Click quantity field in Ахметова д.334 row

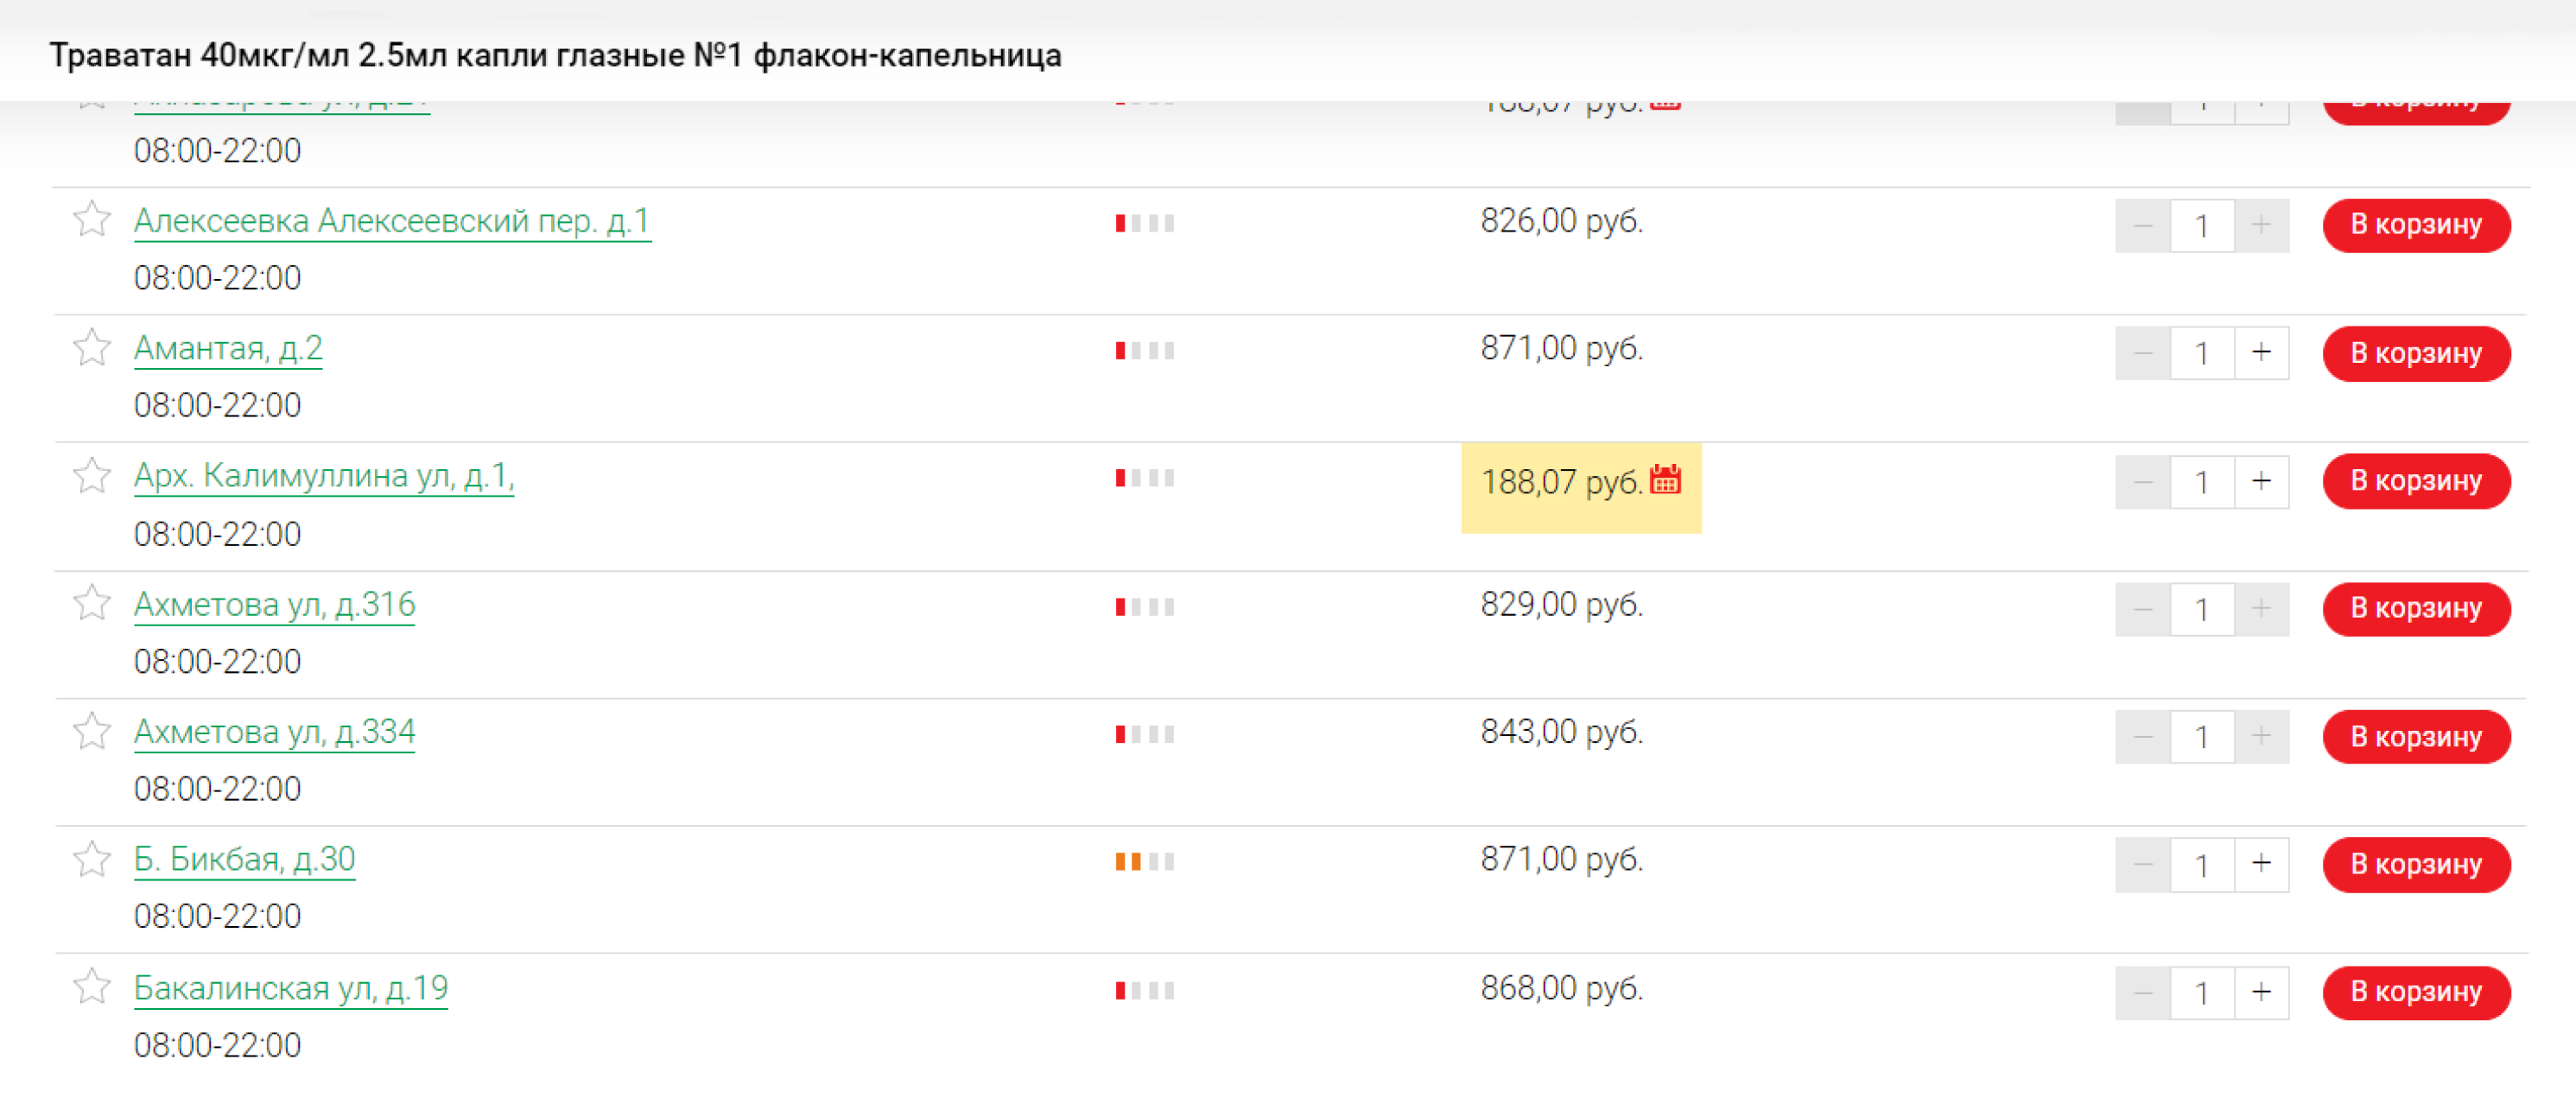pos(2202,737)
